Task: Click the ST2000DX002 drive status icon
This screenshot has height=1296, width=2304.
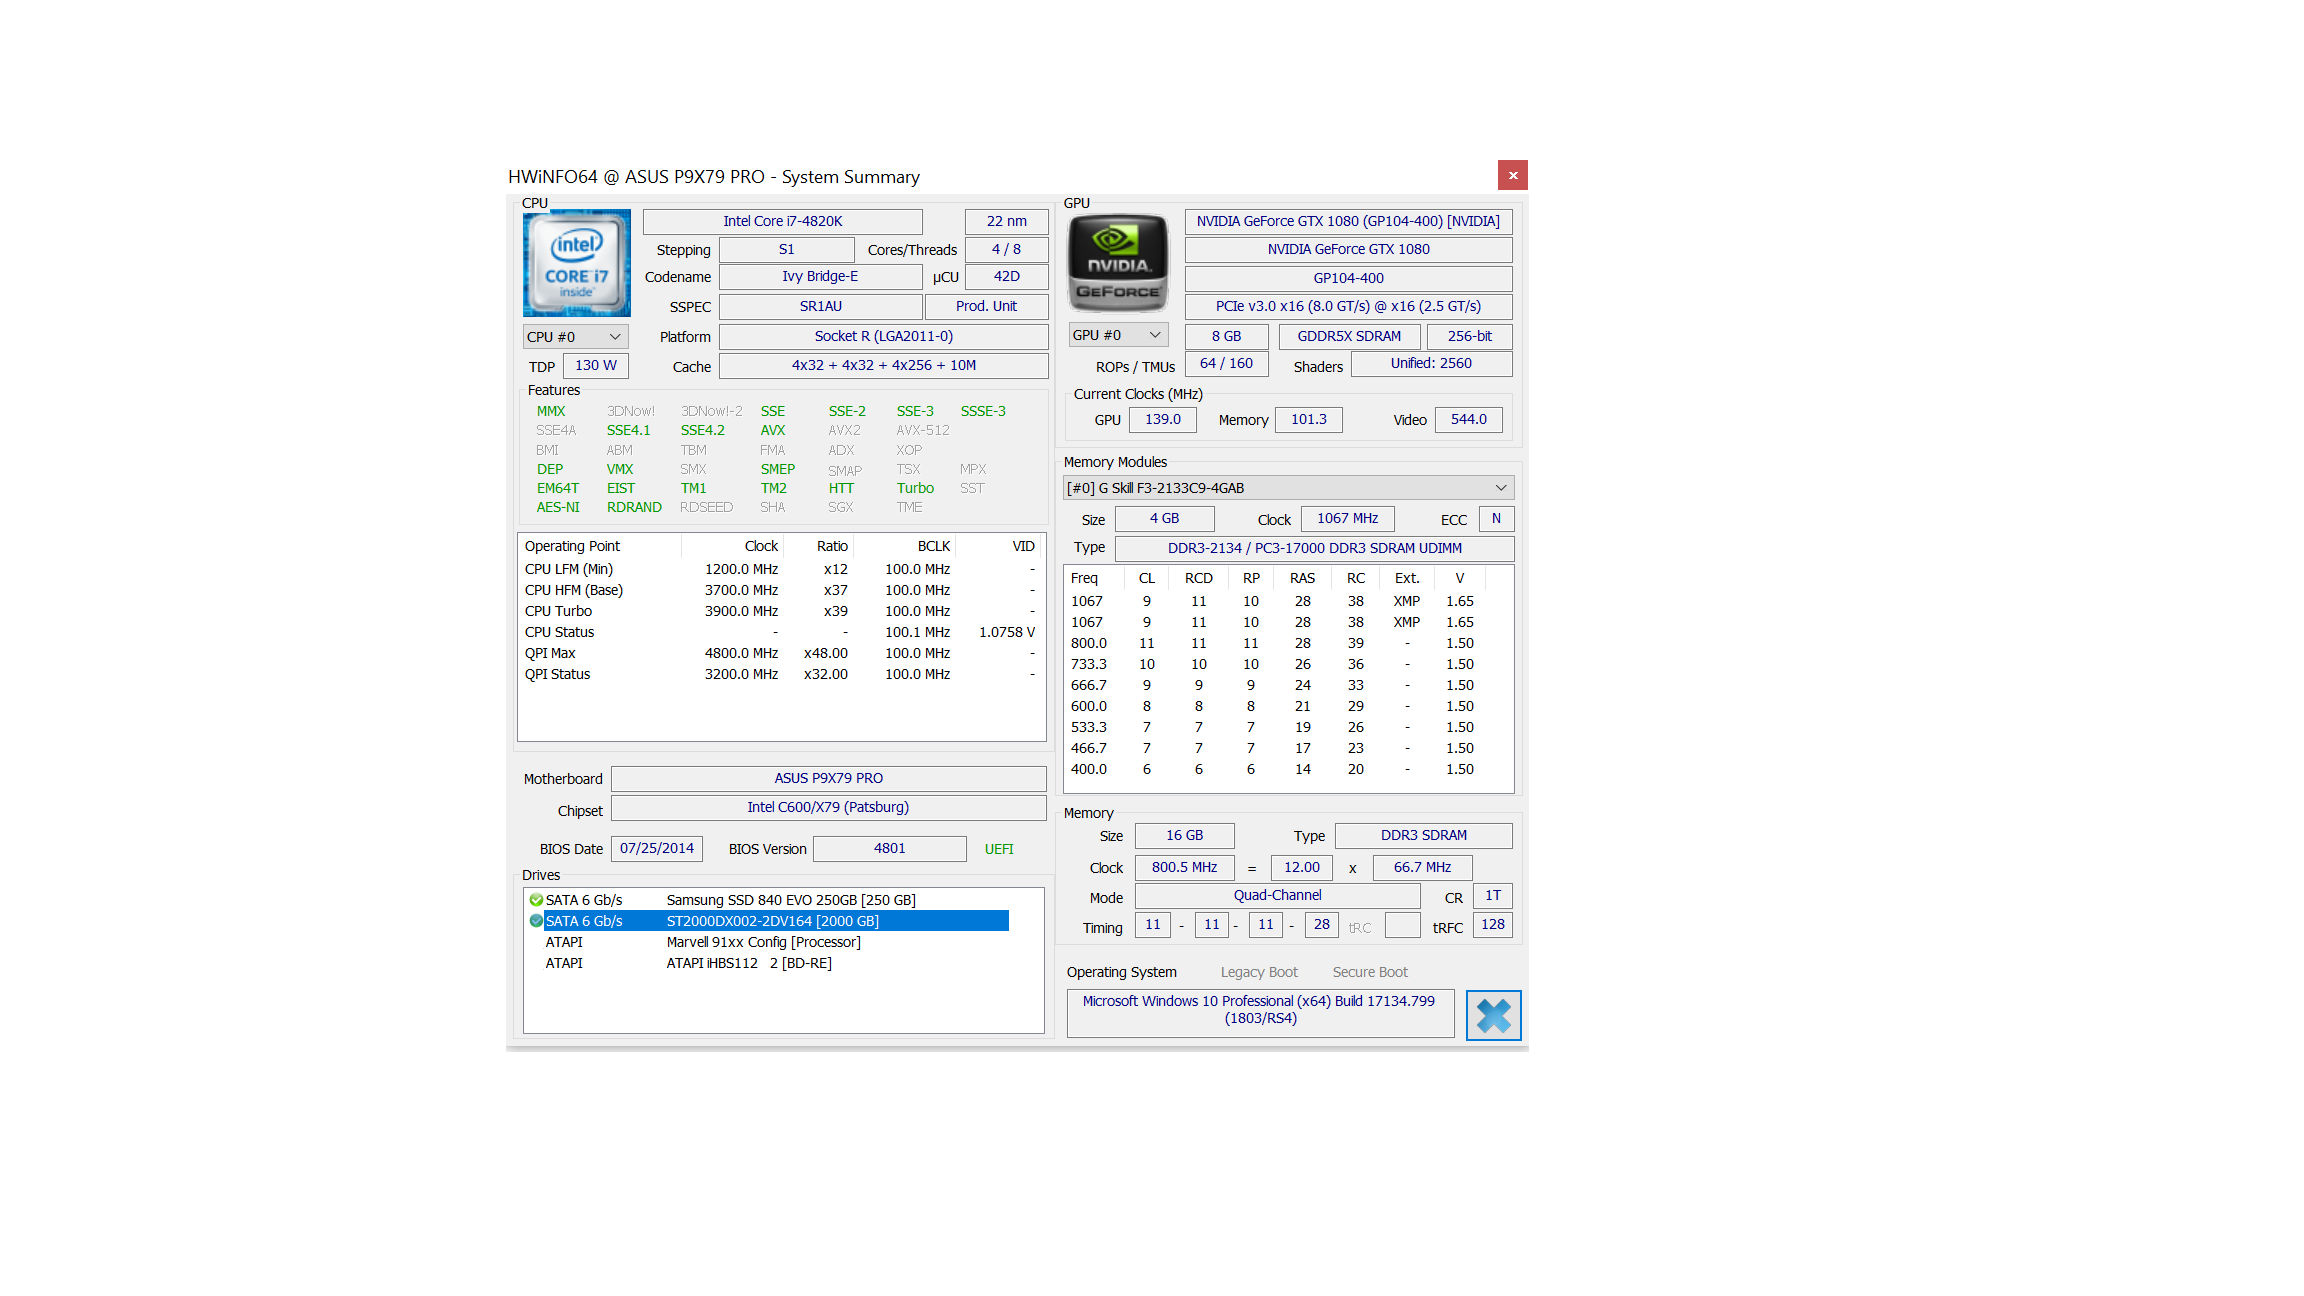Action: coord(536,921)
